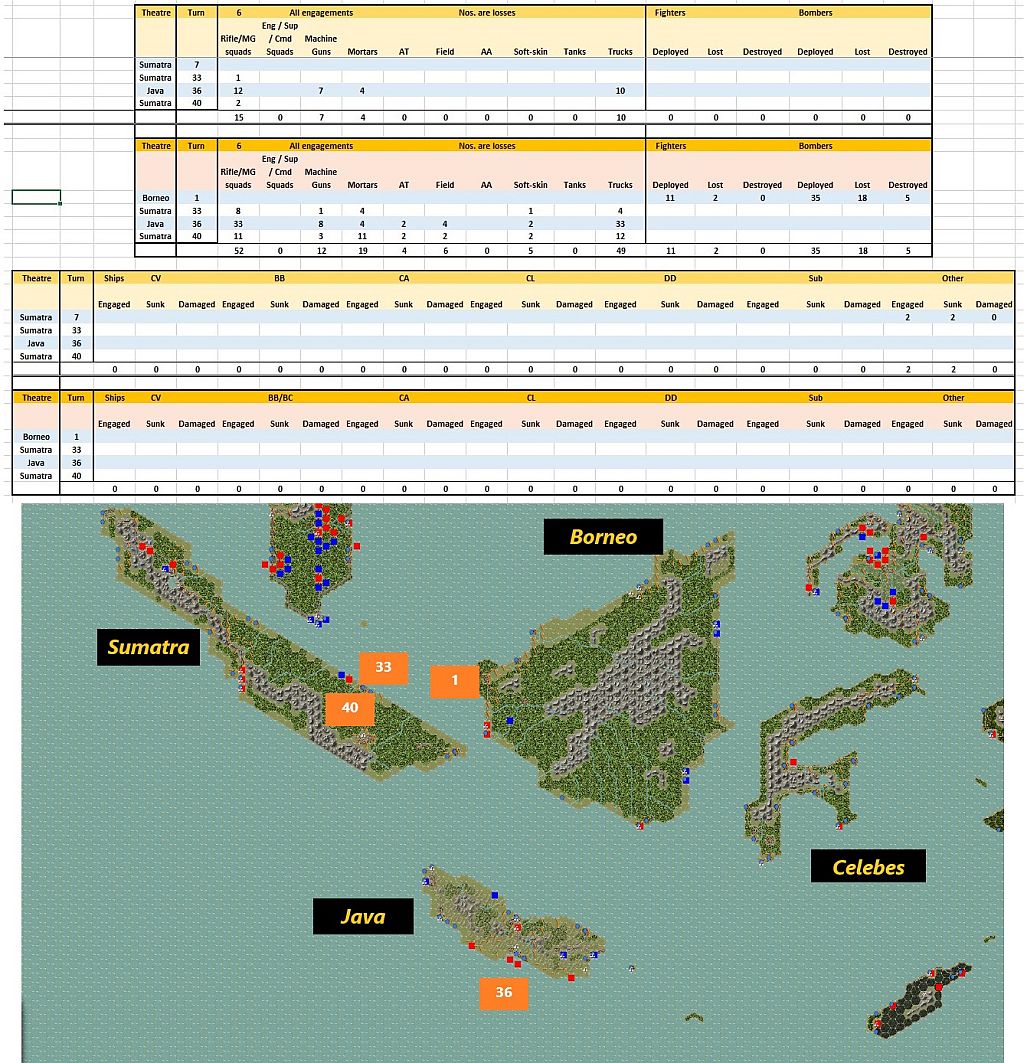The image size is (1024, 1063).
Task: Click Field value 4 in Java row
Action: pos(445,224)
